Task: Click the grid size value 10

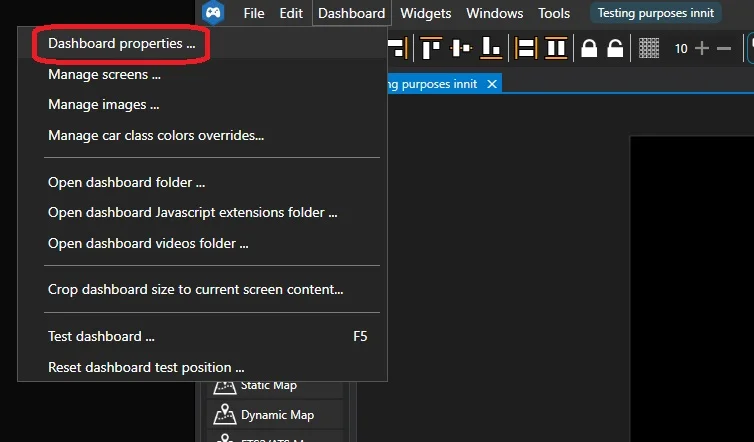Action: [x=681, y=49]
